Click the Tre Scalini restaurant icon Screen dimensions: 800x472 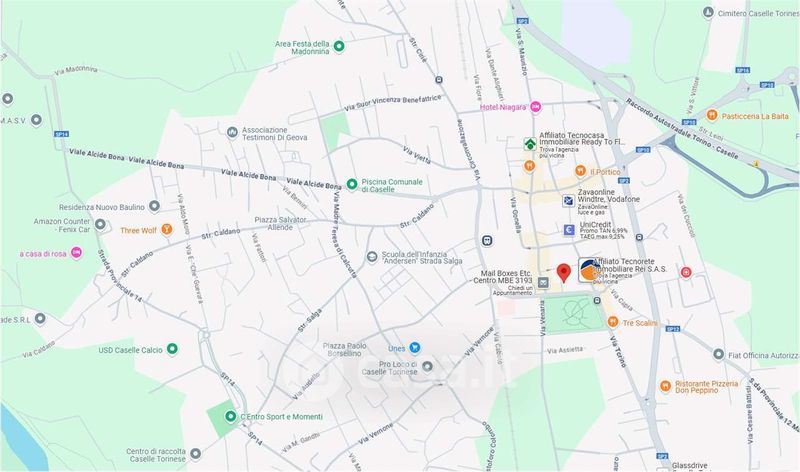click(x=613, y=322)
